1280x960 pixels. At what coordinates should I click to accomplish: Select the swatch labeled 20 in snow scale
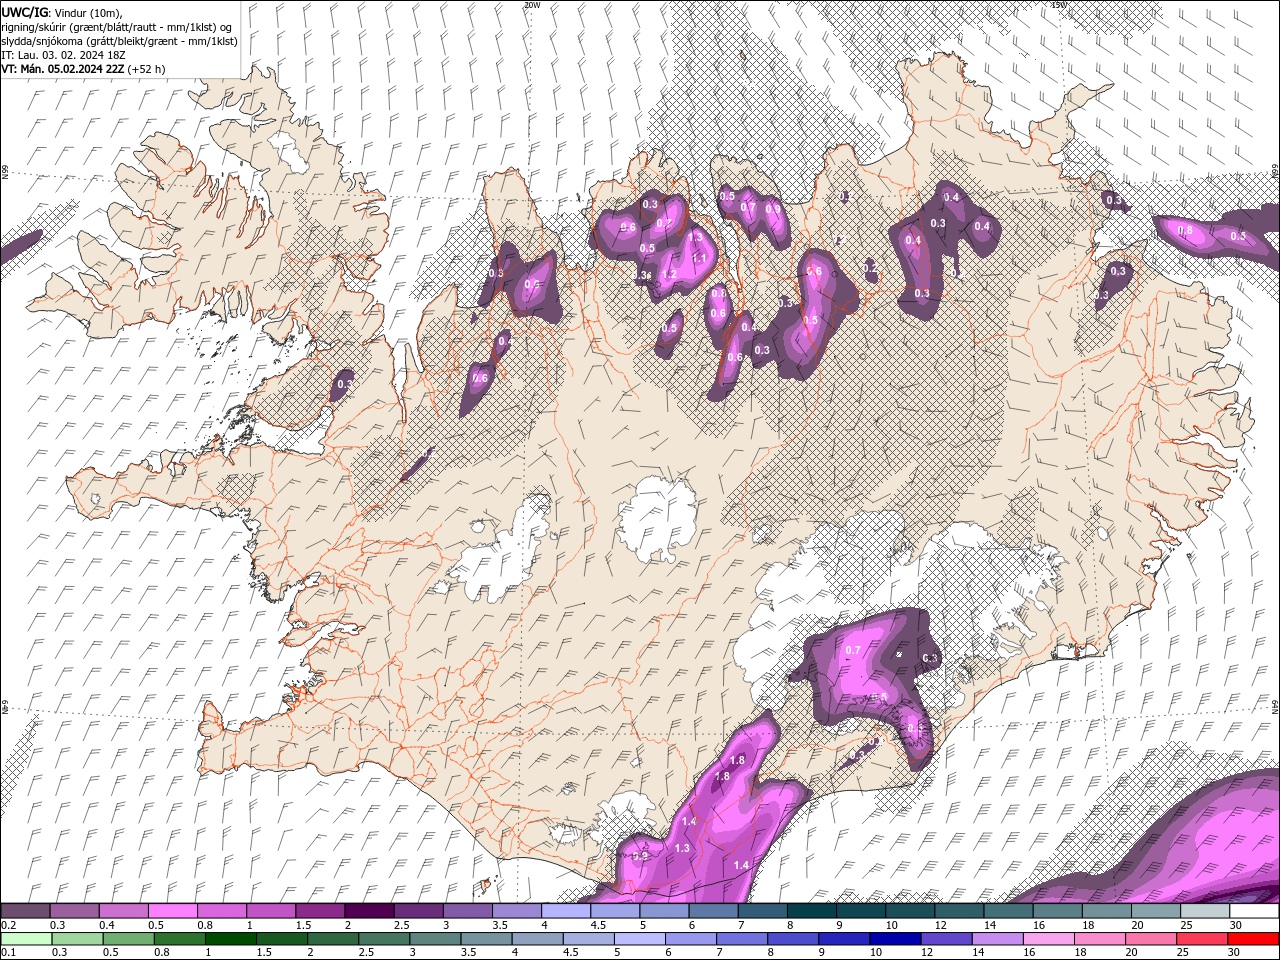(1156, 911)
